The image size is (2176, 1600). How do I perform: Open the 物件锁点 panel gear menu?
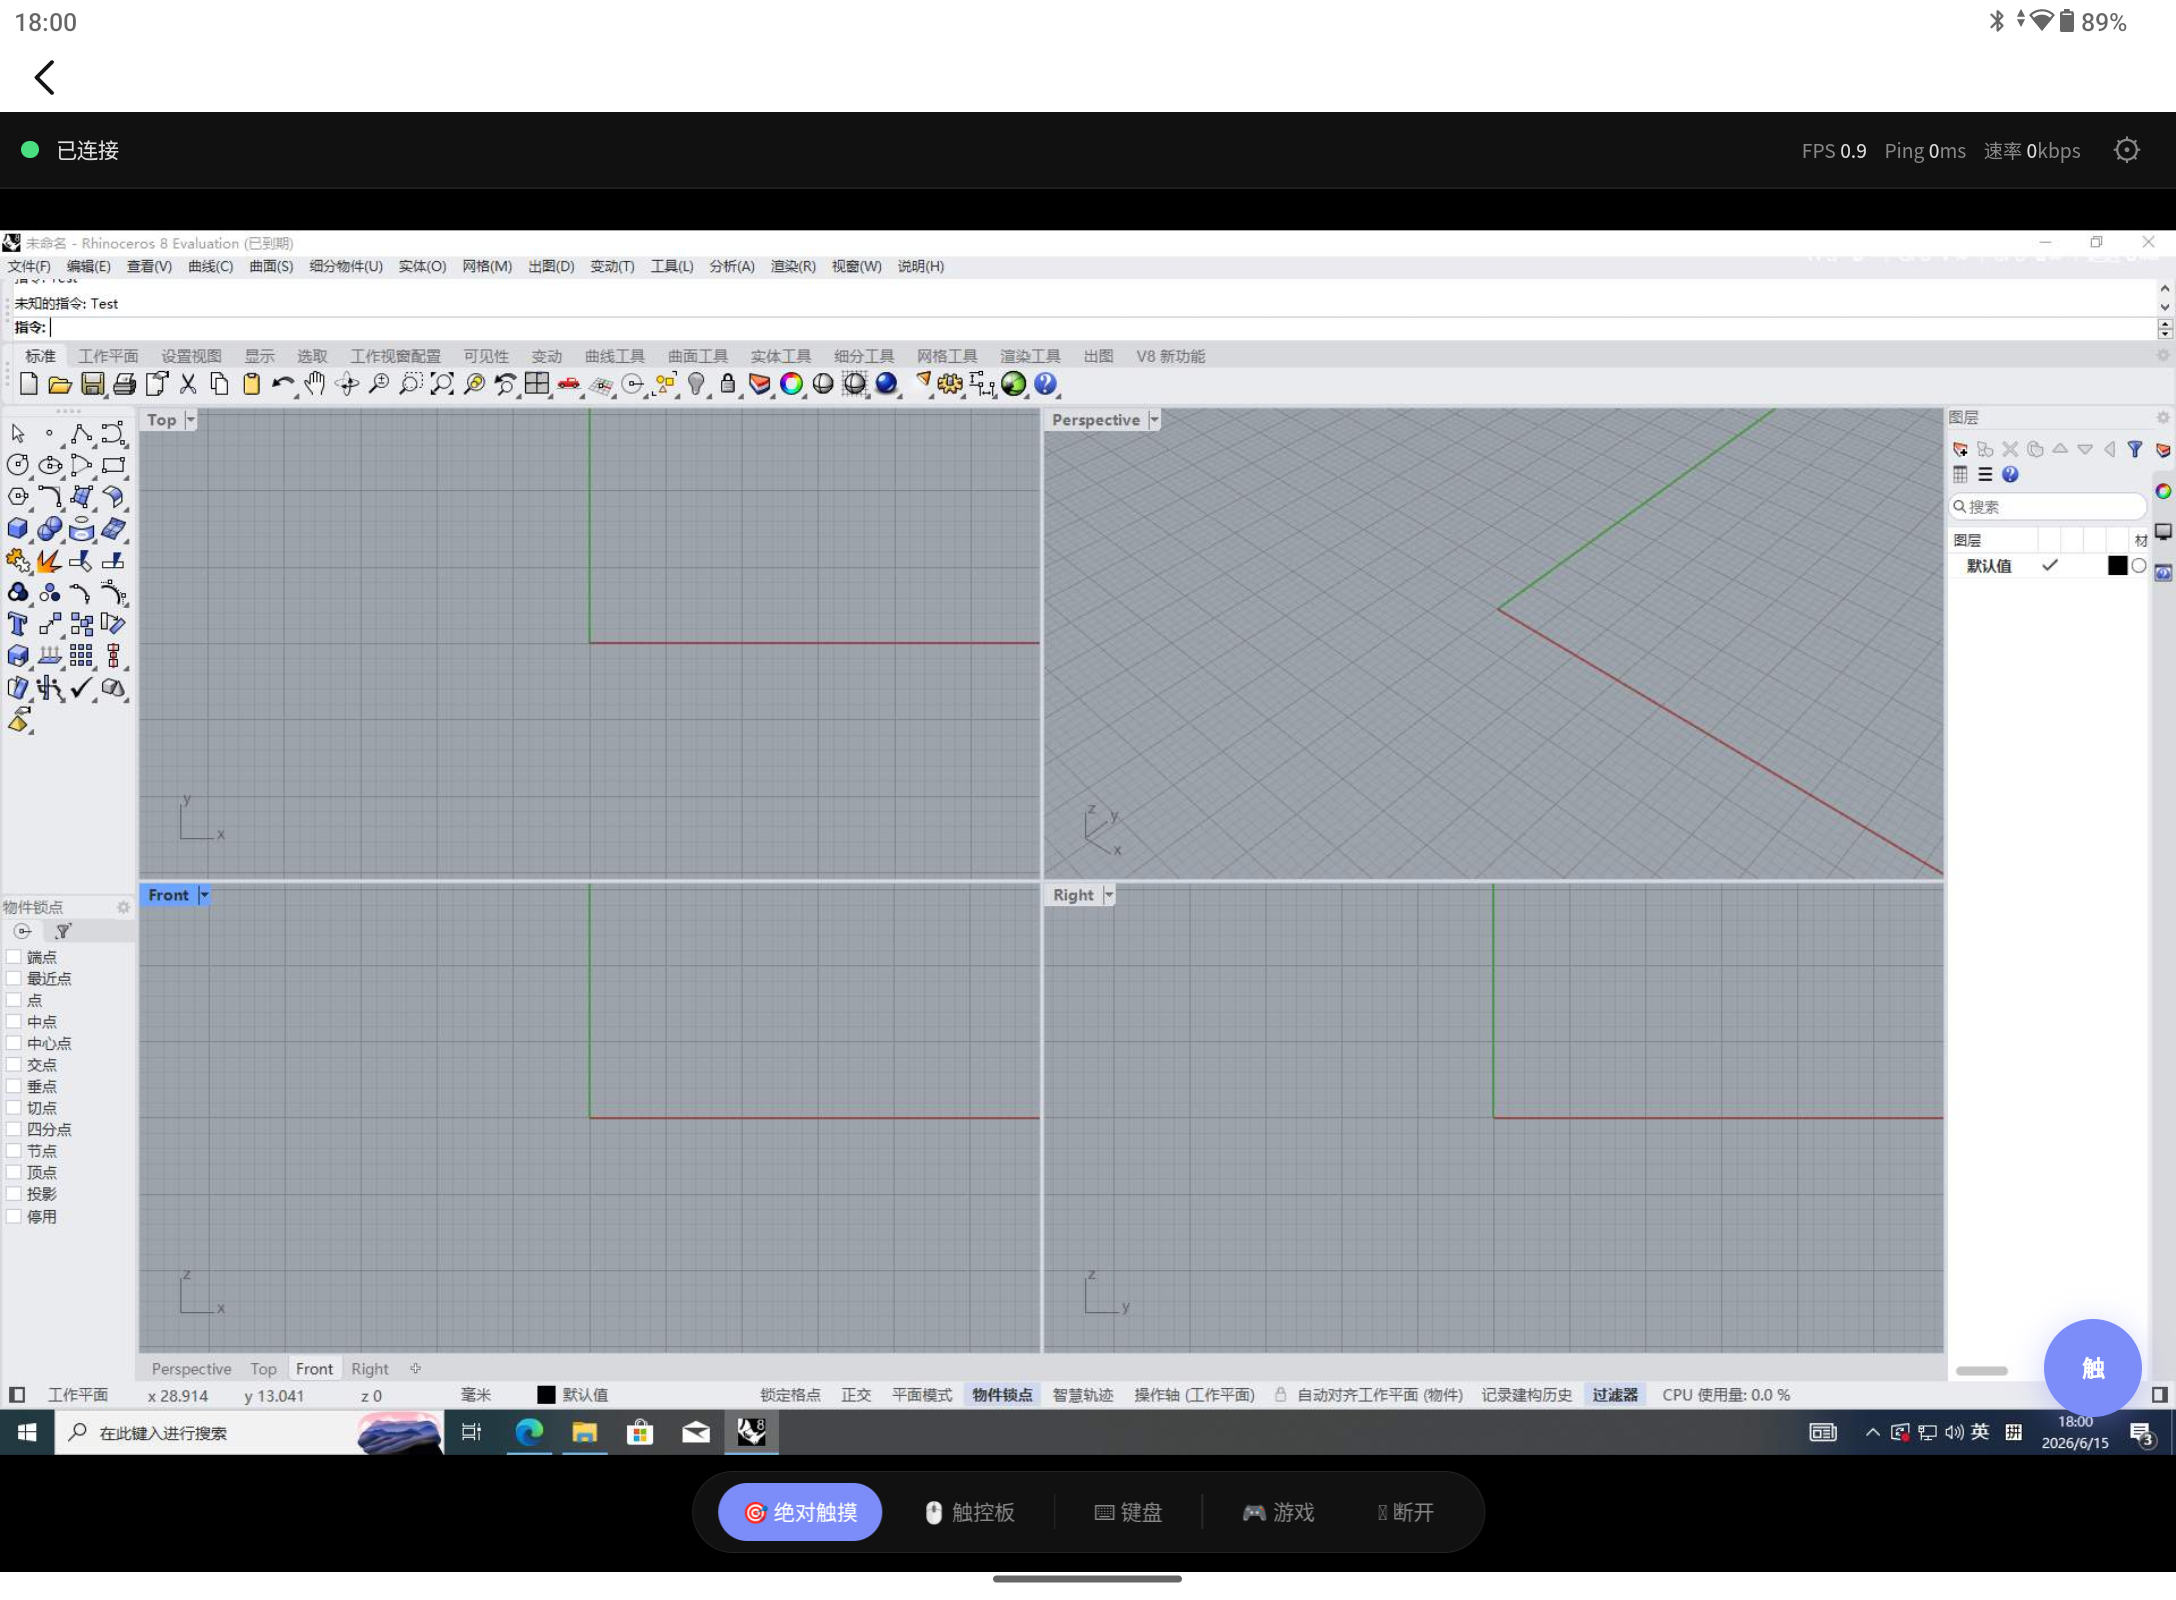click(x=123, y=907)
